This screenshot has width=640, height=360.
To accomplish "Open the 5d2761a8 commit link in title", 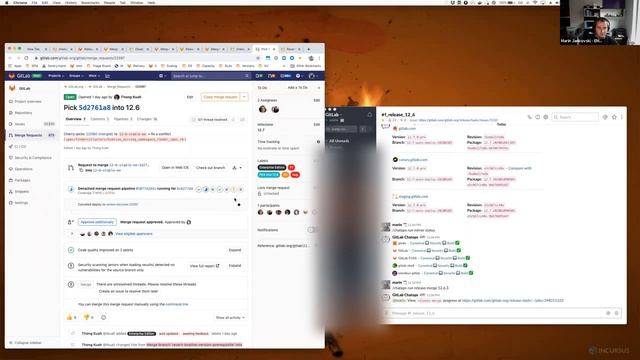I will pyautogui.click(x=94, y=108).
